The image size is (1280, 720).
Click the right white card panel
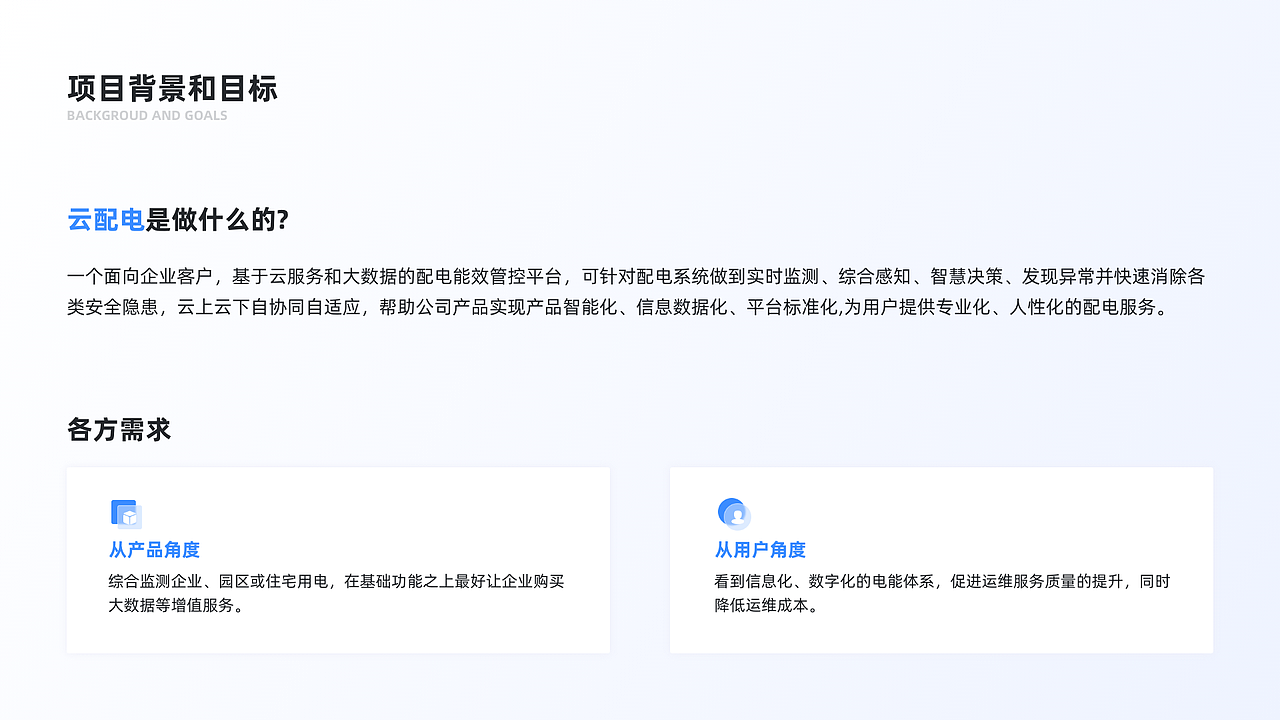click(941, 560)
